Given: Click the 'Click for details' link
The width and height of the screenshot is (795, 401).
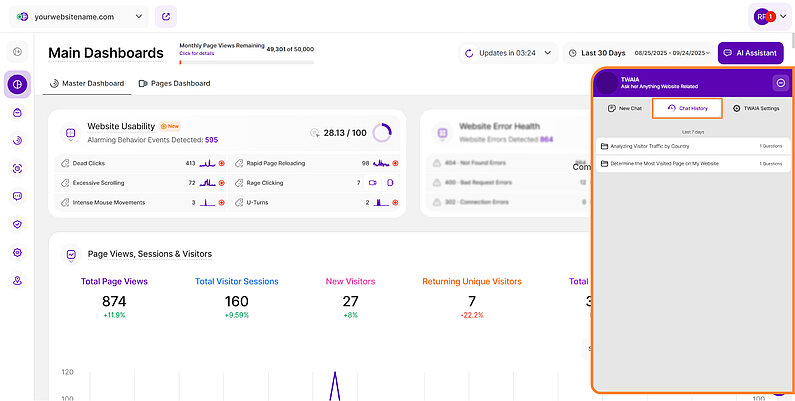Looking at the screenshot, I should tap(196, 53).
